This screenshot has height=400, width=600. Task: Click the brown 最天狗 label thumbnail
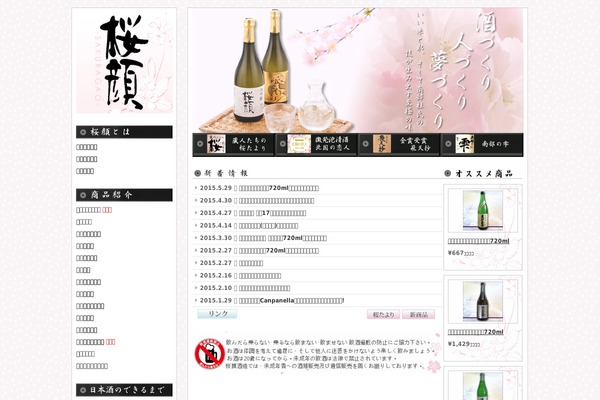[382, 144]
